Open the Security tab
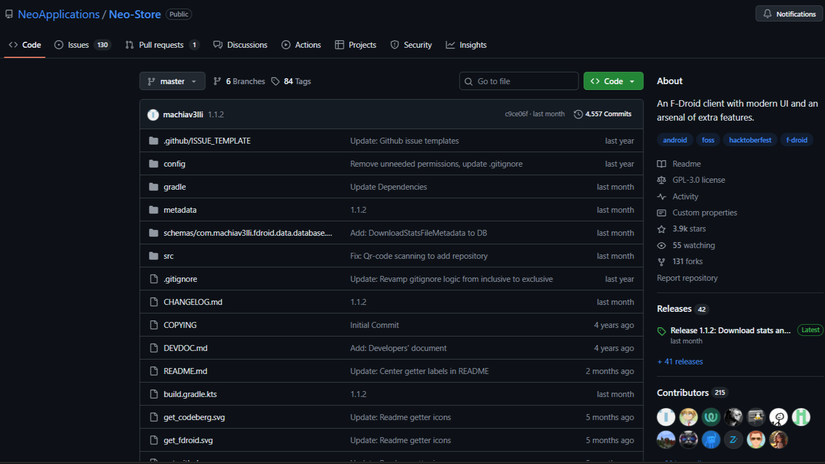 [x=411, y=45]
